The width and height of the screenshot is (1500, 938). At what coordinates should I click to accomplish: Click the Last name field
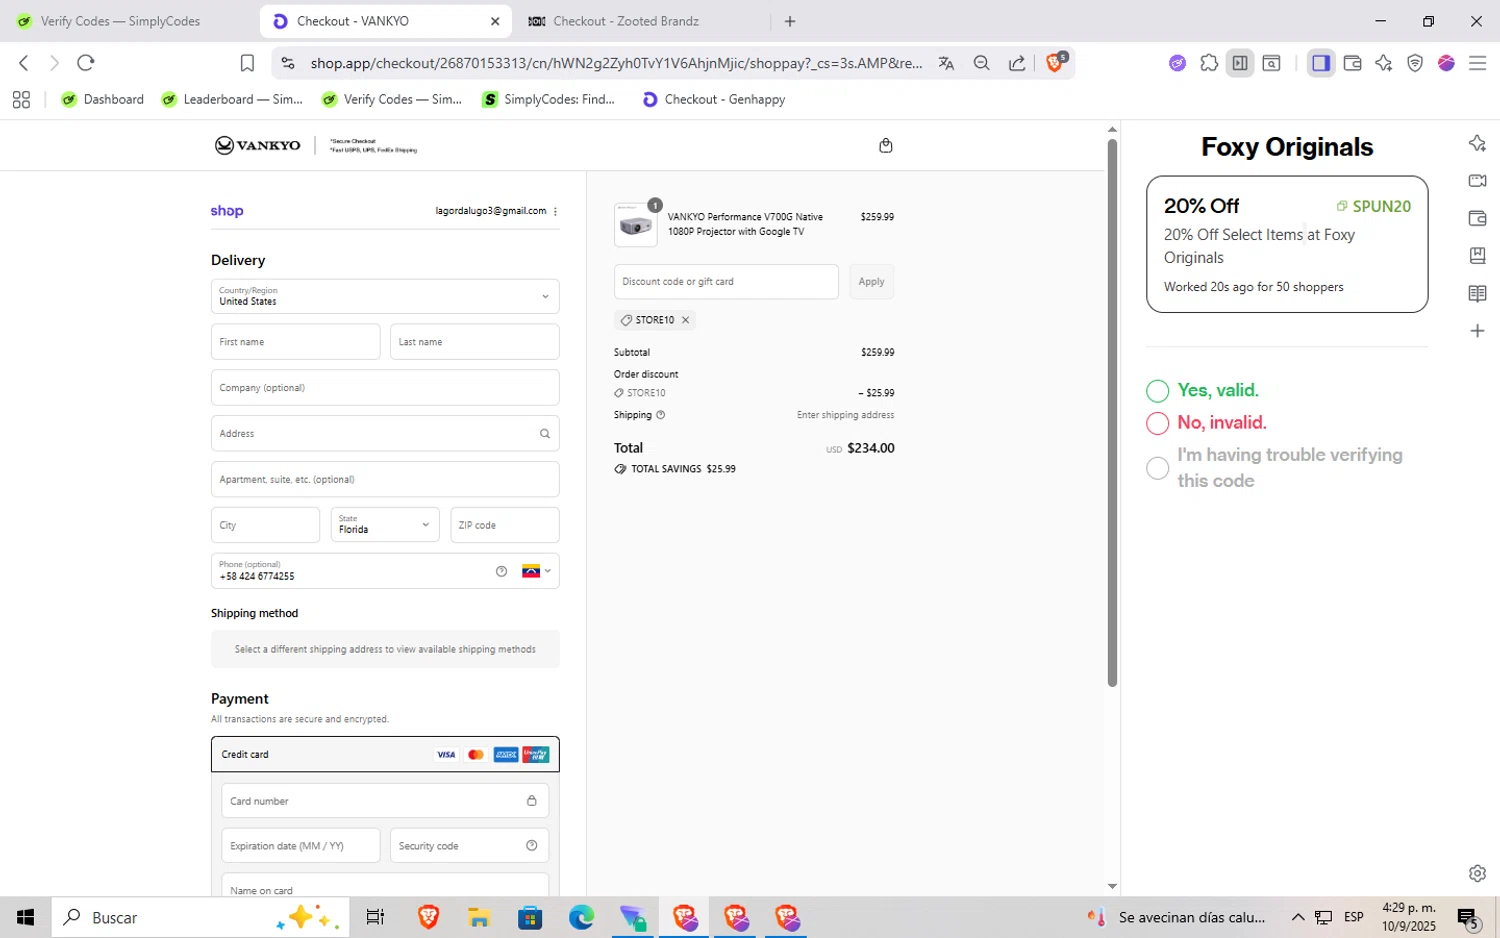pyautogui.click(x=474, y=342)
